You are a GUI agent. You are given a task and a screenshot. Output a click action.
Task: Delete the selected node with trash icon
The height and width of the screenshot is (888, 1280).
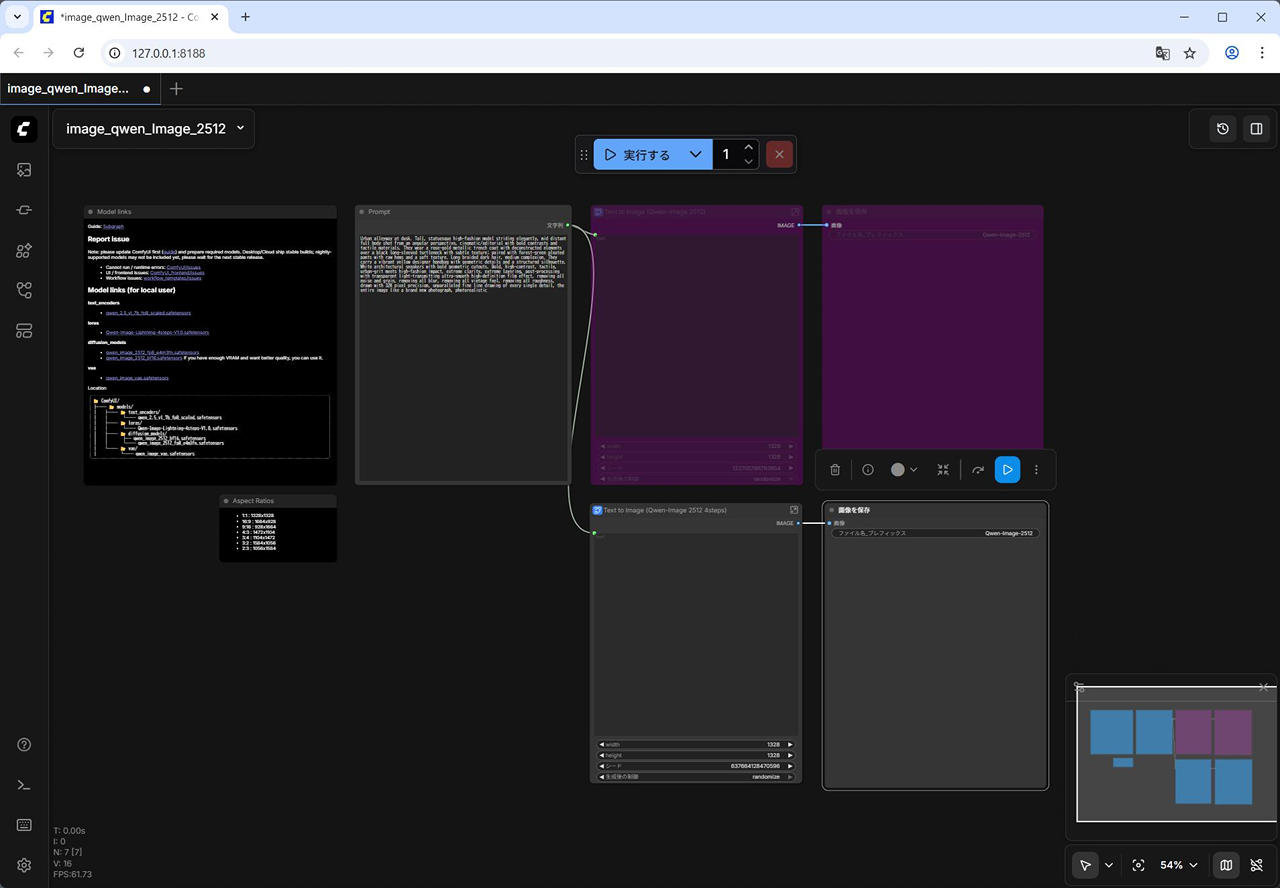click(835, 470)
